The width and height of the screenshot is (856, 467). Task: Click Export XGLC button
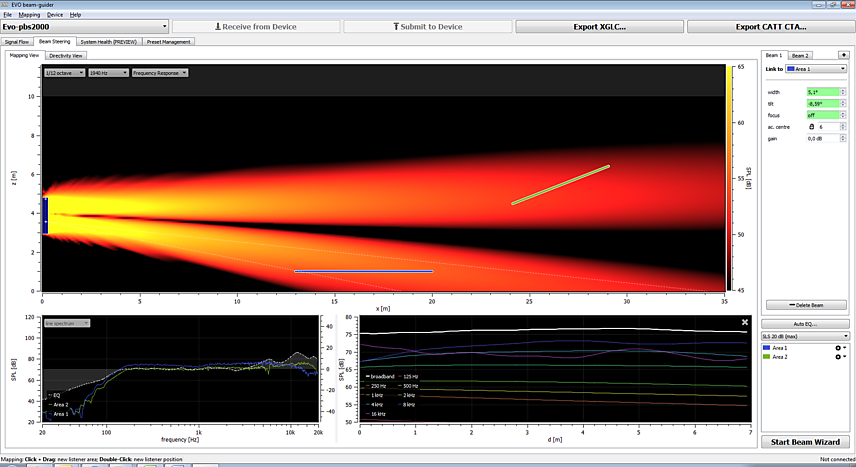pyautogui.click(x=599, y=26)
